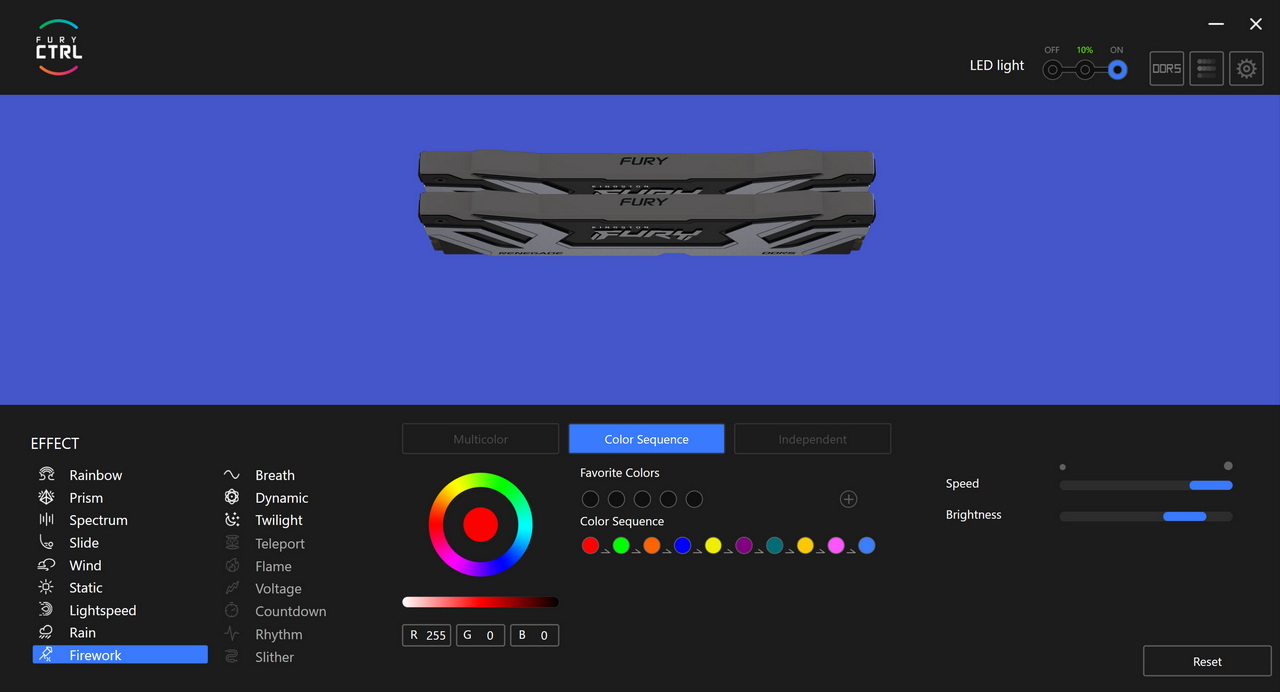The height and width of the screenshot is (692, 1280).
Task: Choose the Static effect icon
Action: point(46,587)
